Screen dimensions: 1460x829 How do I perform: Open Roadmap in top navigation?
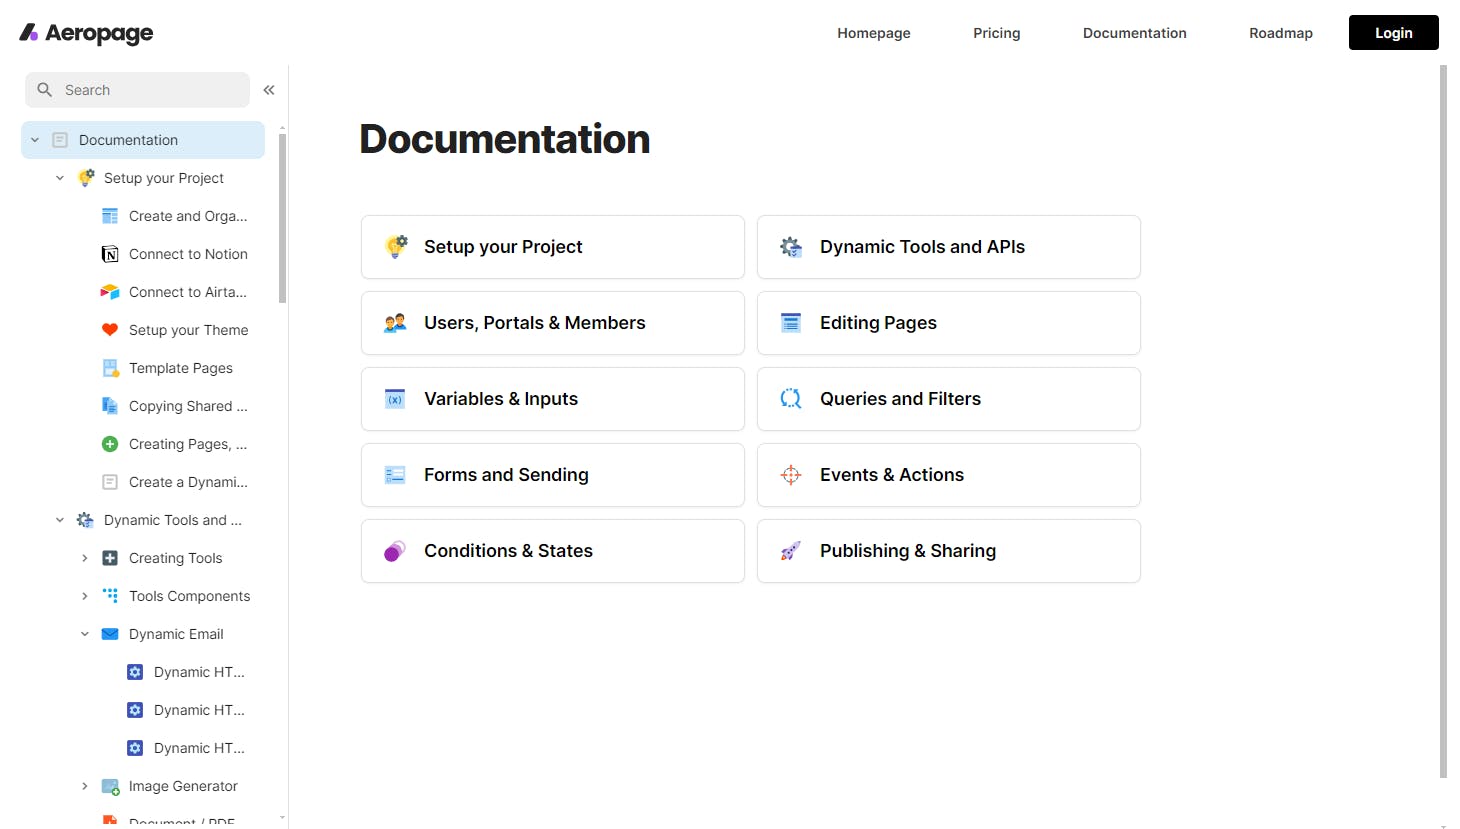click(1281, 33)
